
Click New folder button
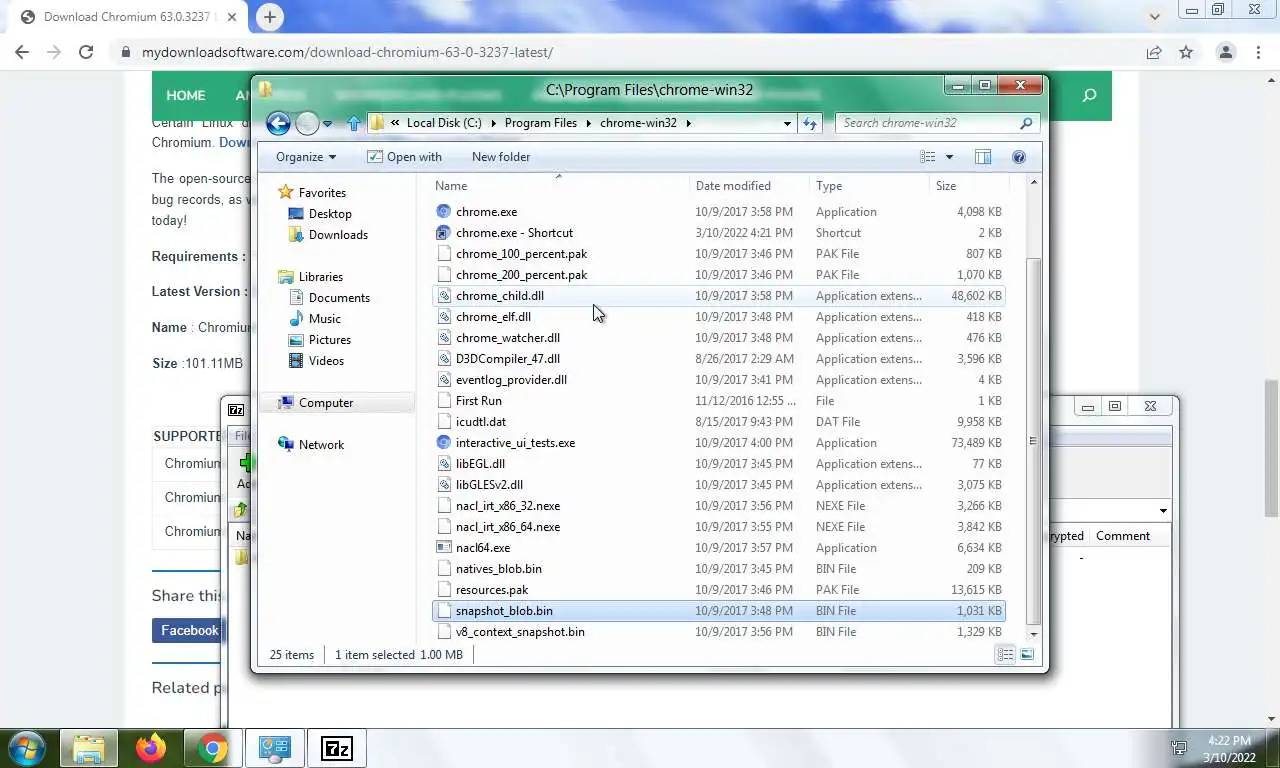pos(501,157)
